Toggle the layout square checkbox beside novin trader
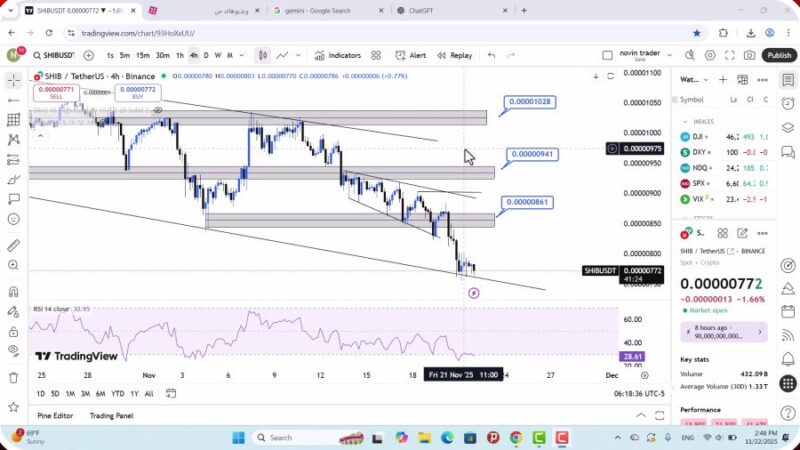This screenshot has height=450, width=800. tap(607, 56)
